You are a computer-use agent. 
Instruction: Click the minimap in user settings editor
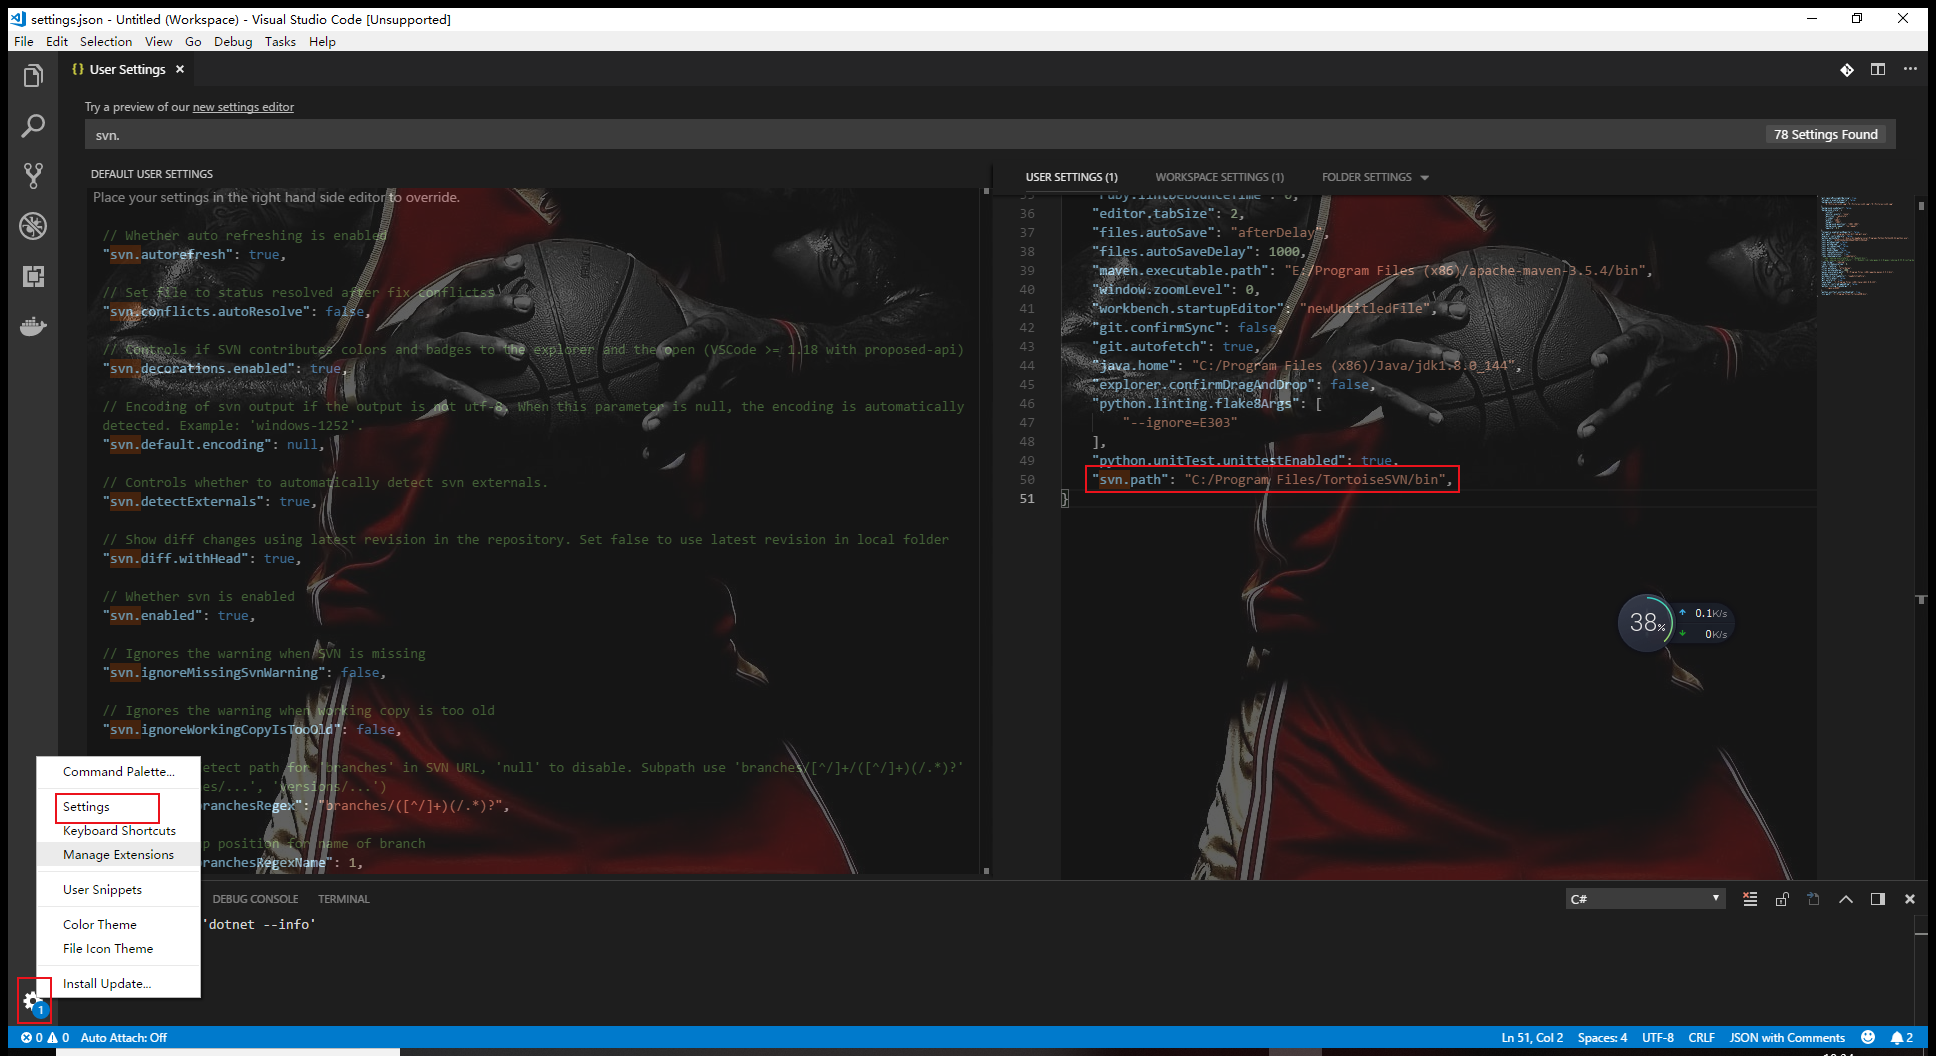pos(1865,245)
